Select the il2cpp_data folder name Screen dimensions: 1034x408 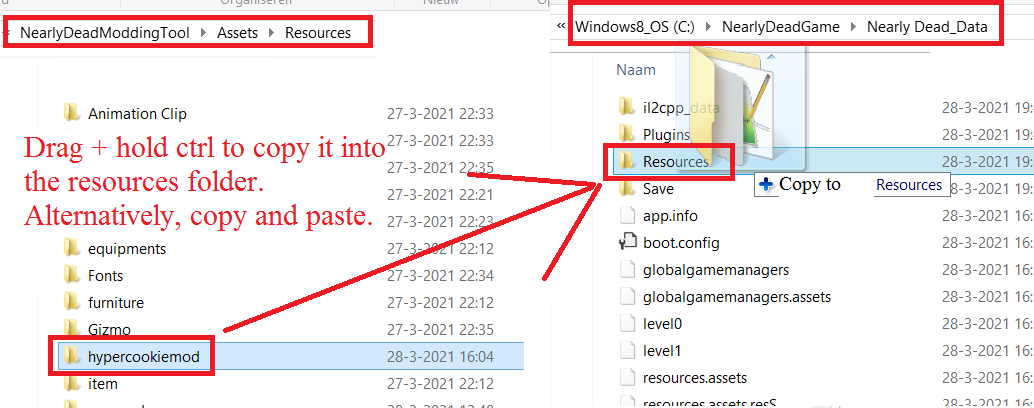click(681, 107)
